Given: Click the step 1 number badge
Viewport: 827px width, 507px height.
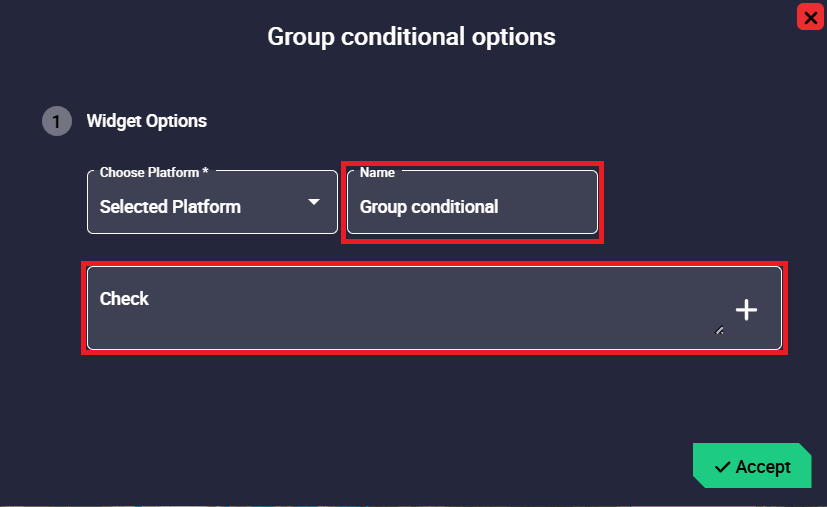Looking at the screenshot, I should point(56,122).
